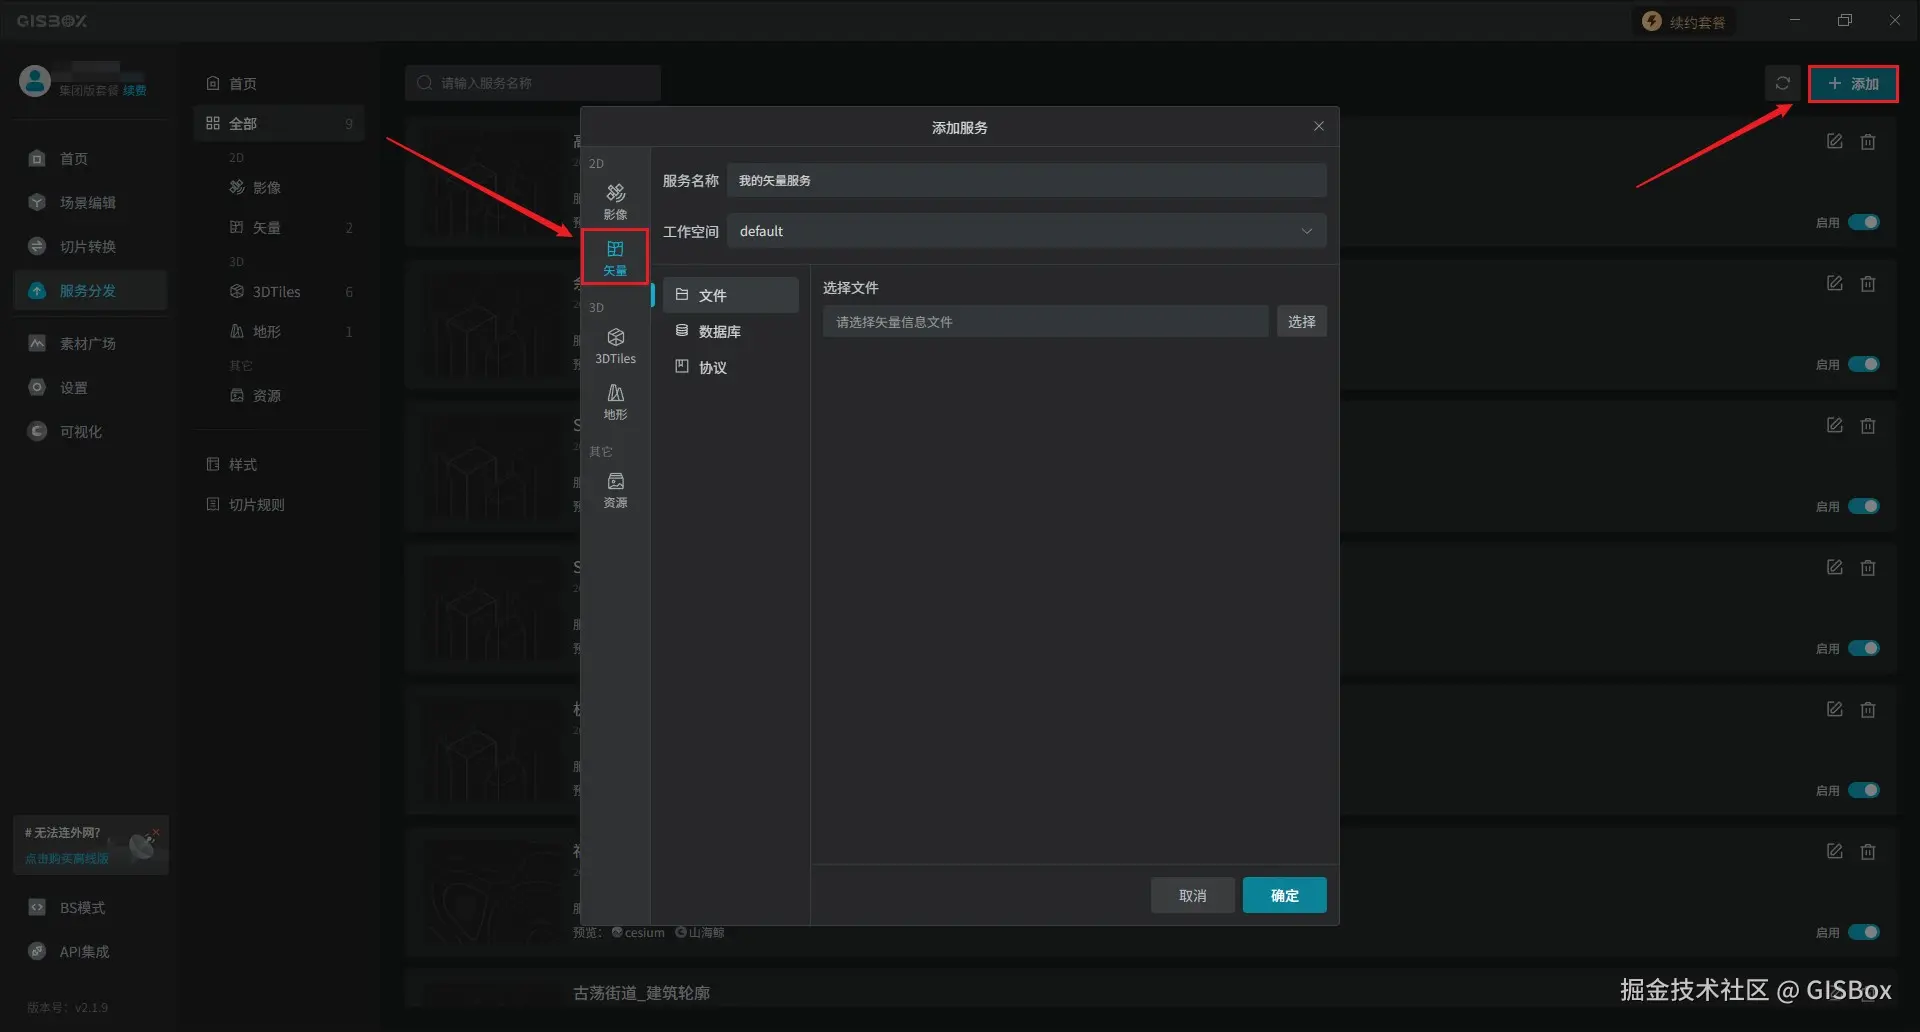Click the user avatar icon

pyautogui.click(x=35, y=81)
